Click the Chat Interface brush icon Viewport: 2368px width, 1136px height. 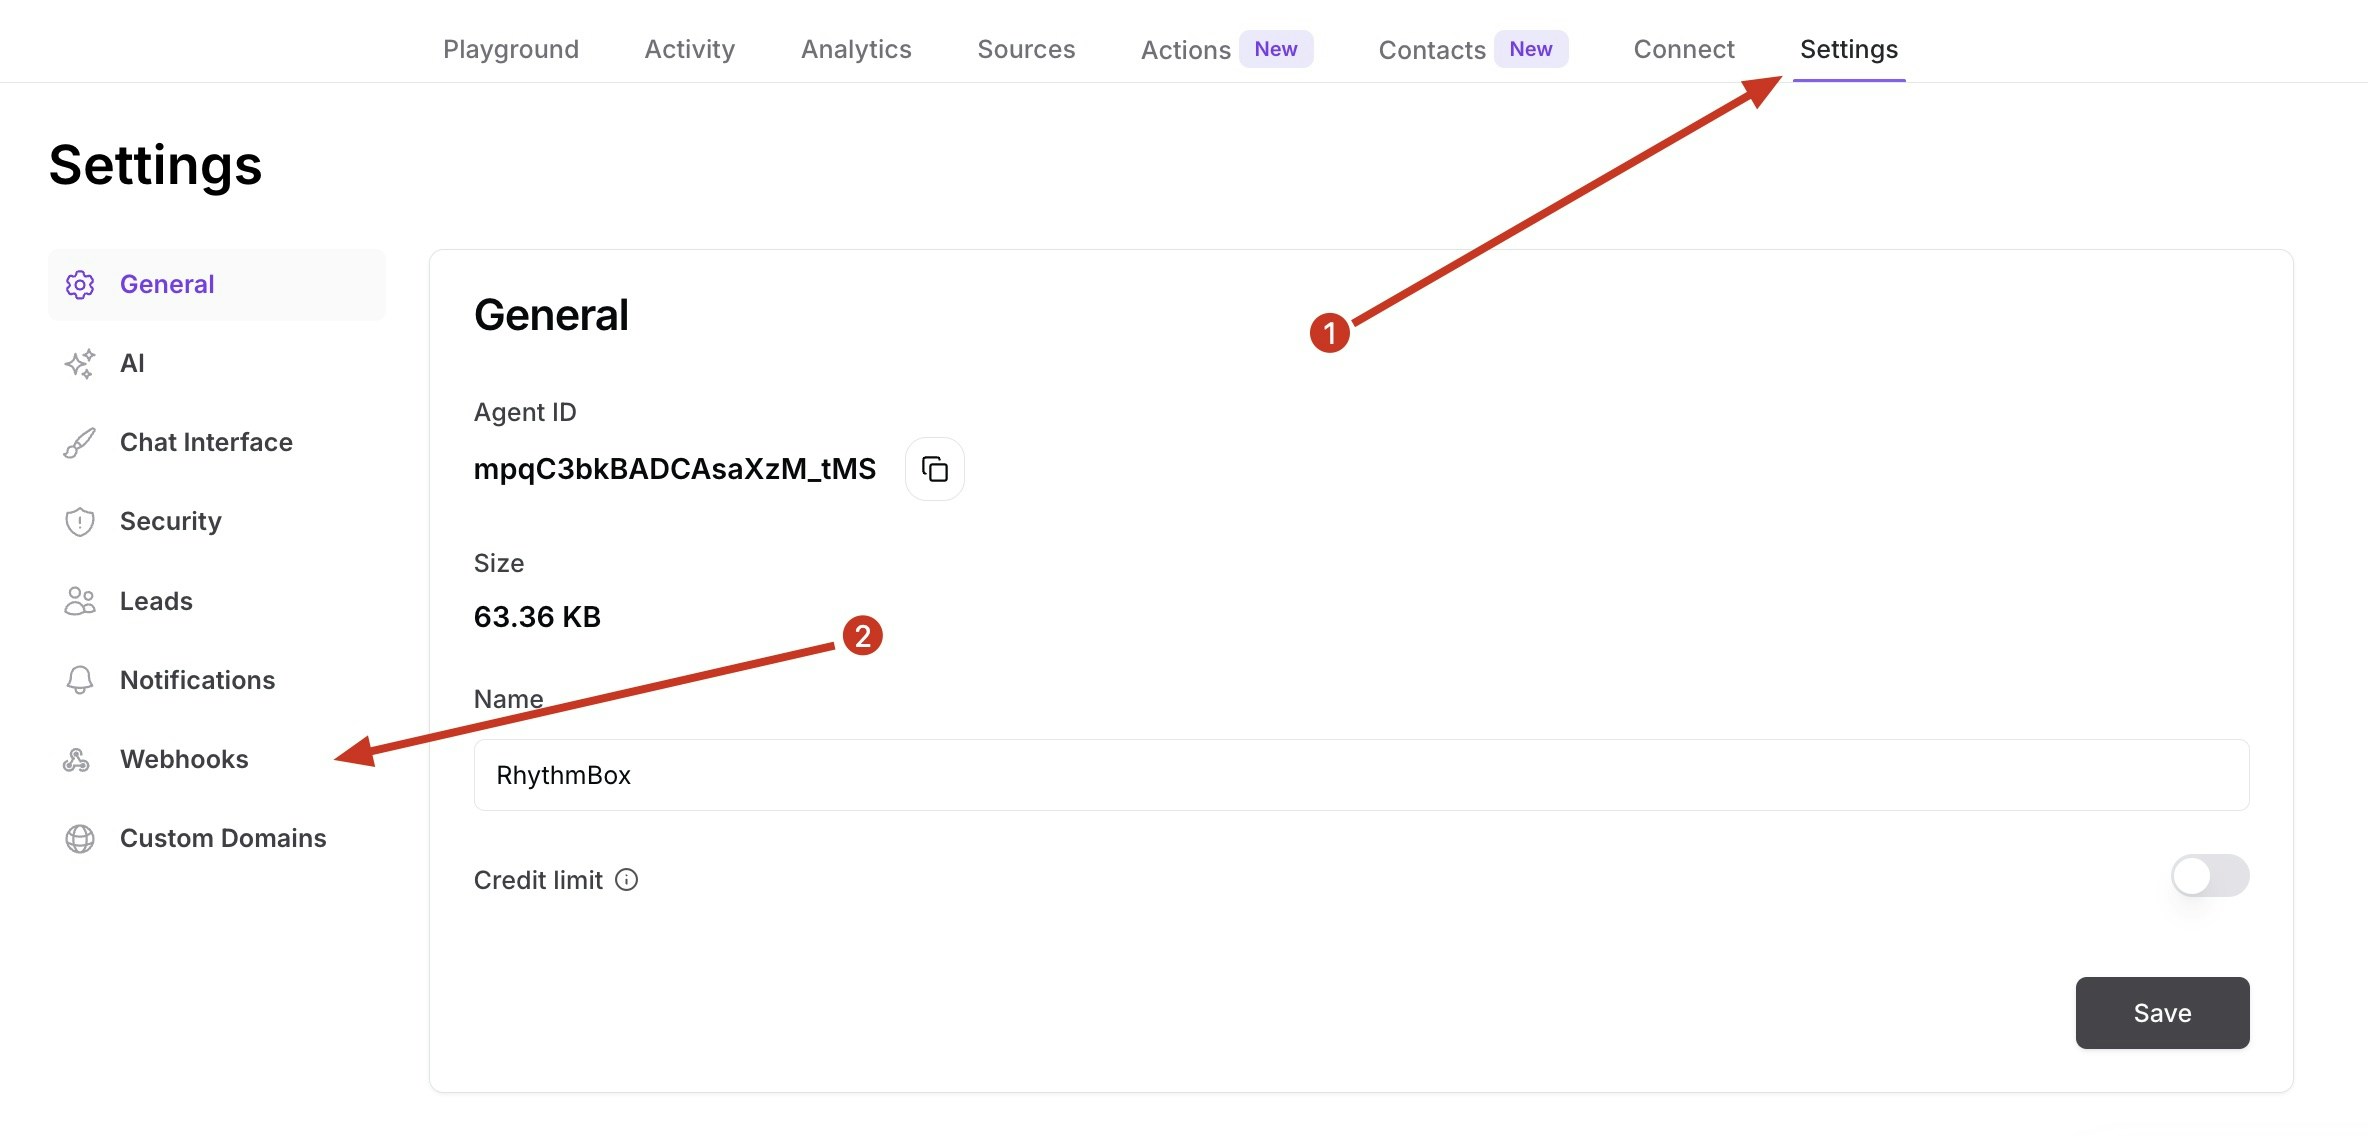[x=80, y=443]
